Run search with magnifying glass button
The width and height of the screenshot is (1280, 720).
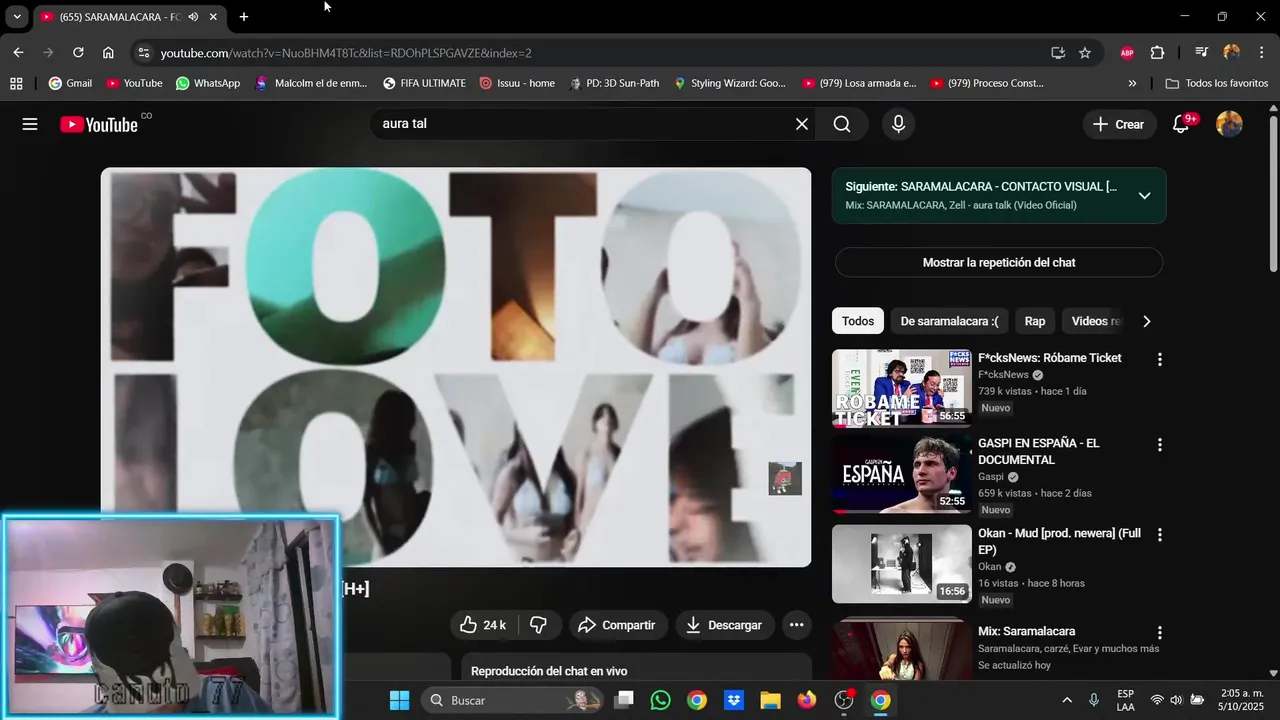pos(842,124)
